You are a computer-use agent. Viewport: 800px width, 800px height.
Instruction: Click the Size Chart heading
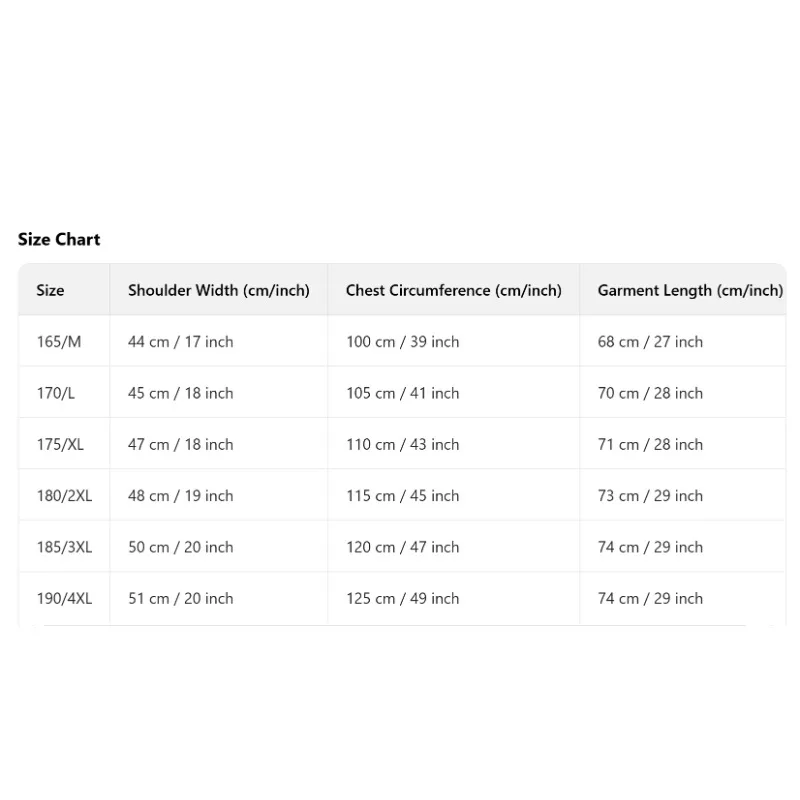pyautogui.click(x=59, y=239)
